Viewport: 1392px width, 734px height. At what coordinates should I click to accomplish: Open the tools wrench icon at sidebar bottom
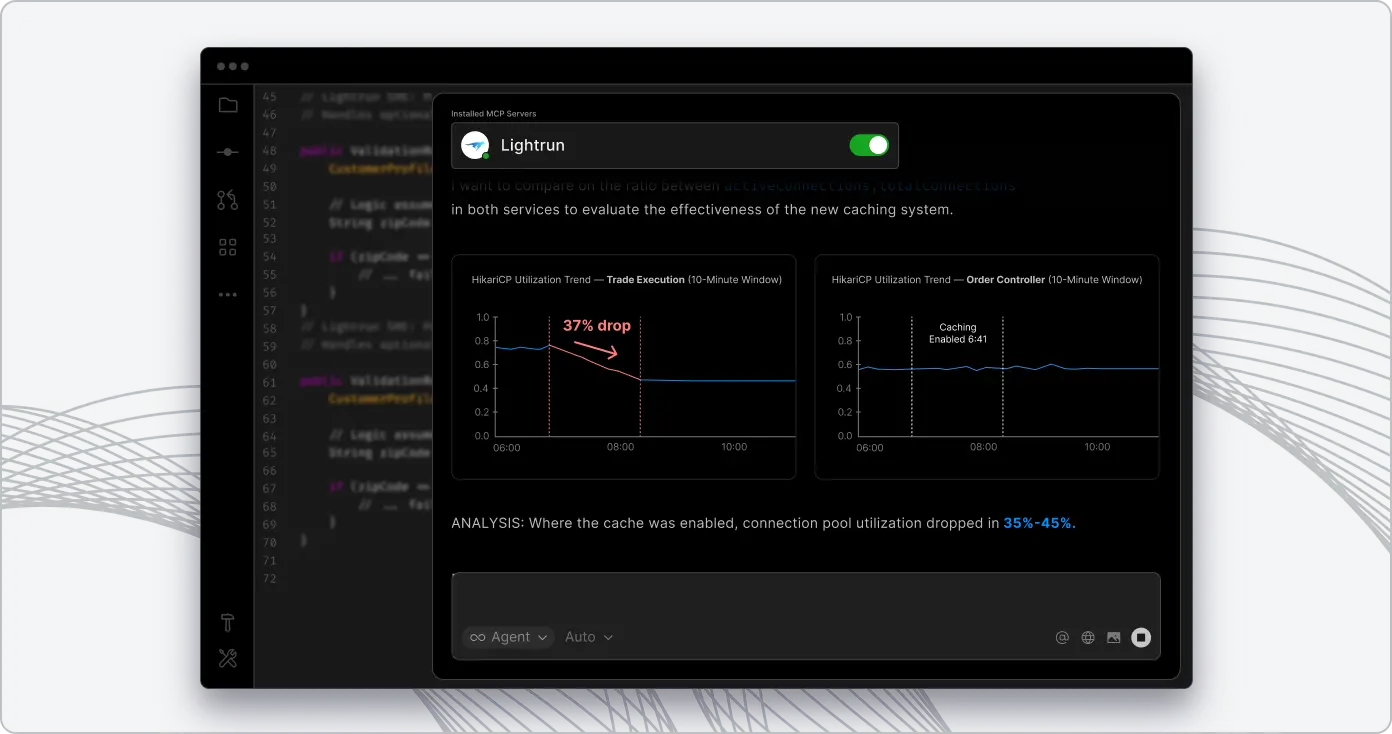tap(227, 658)
